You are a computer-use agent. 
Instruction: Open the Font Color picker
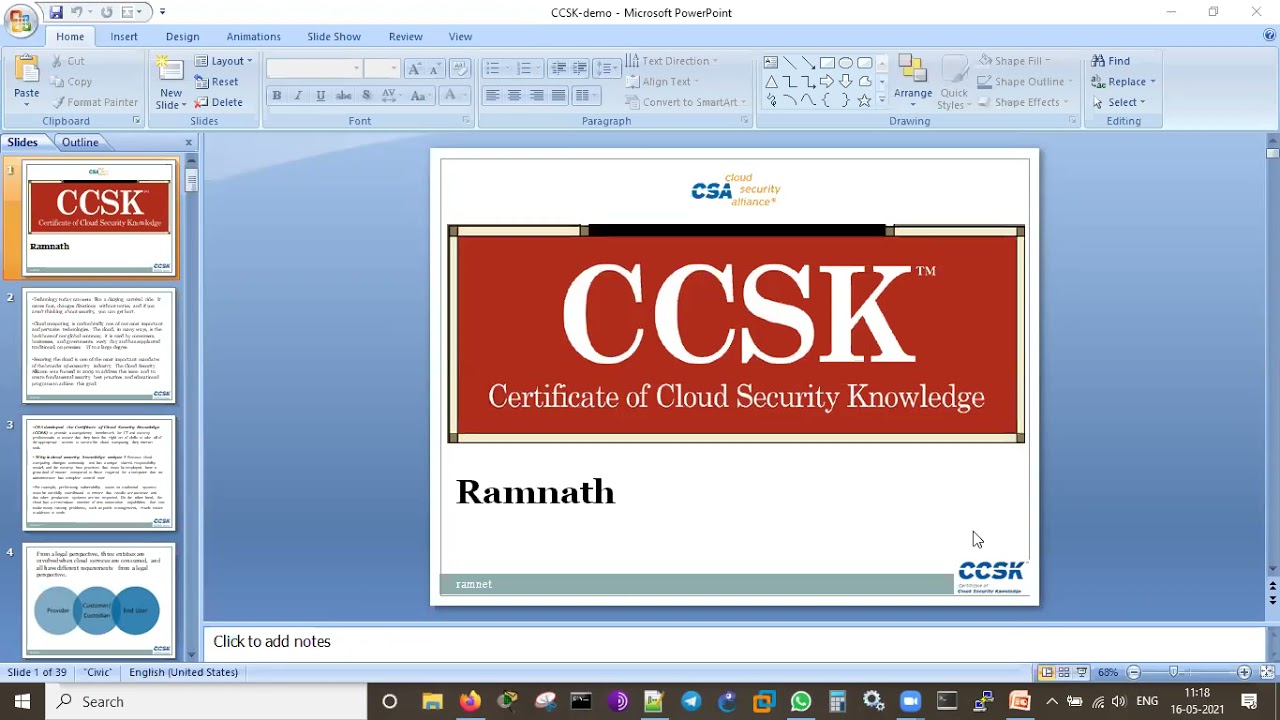pos(453,96)
